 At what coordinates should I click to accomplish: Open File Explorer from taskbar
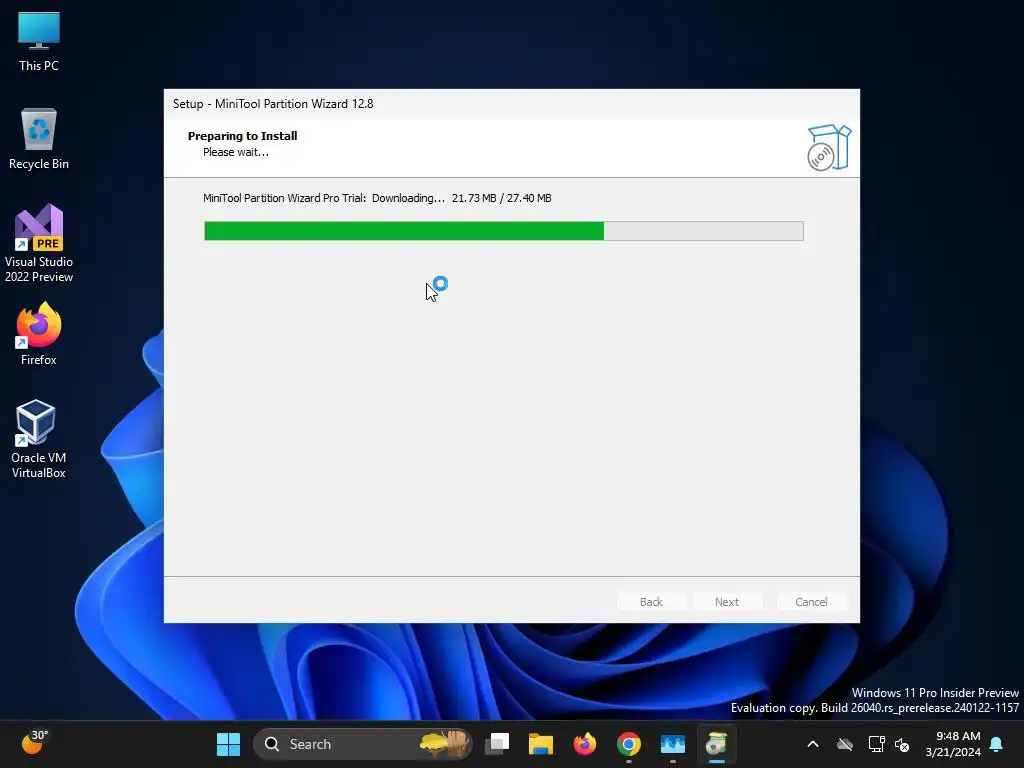coord(541,744)
